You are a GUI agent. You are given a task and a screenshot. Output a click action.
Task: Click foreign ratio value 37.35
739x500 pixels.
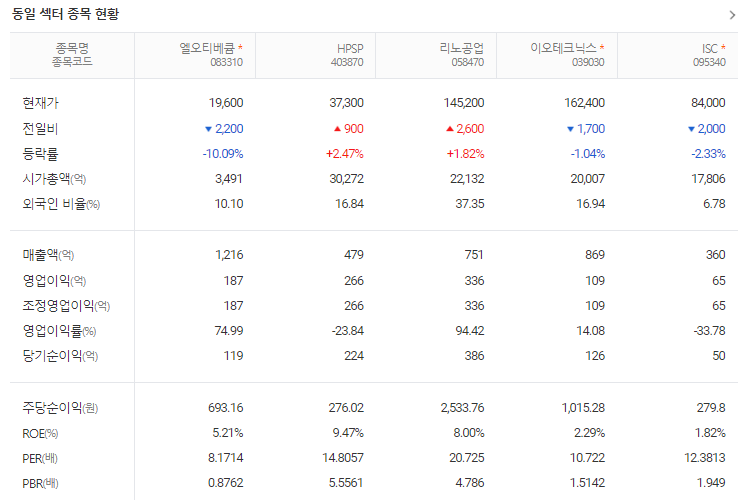(x=470, y=204)
